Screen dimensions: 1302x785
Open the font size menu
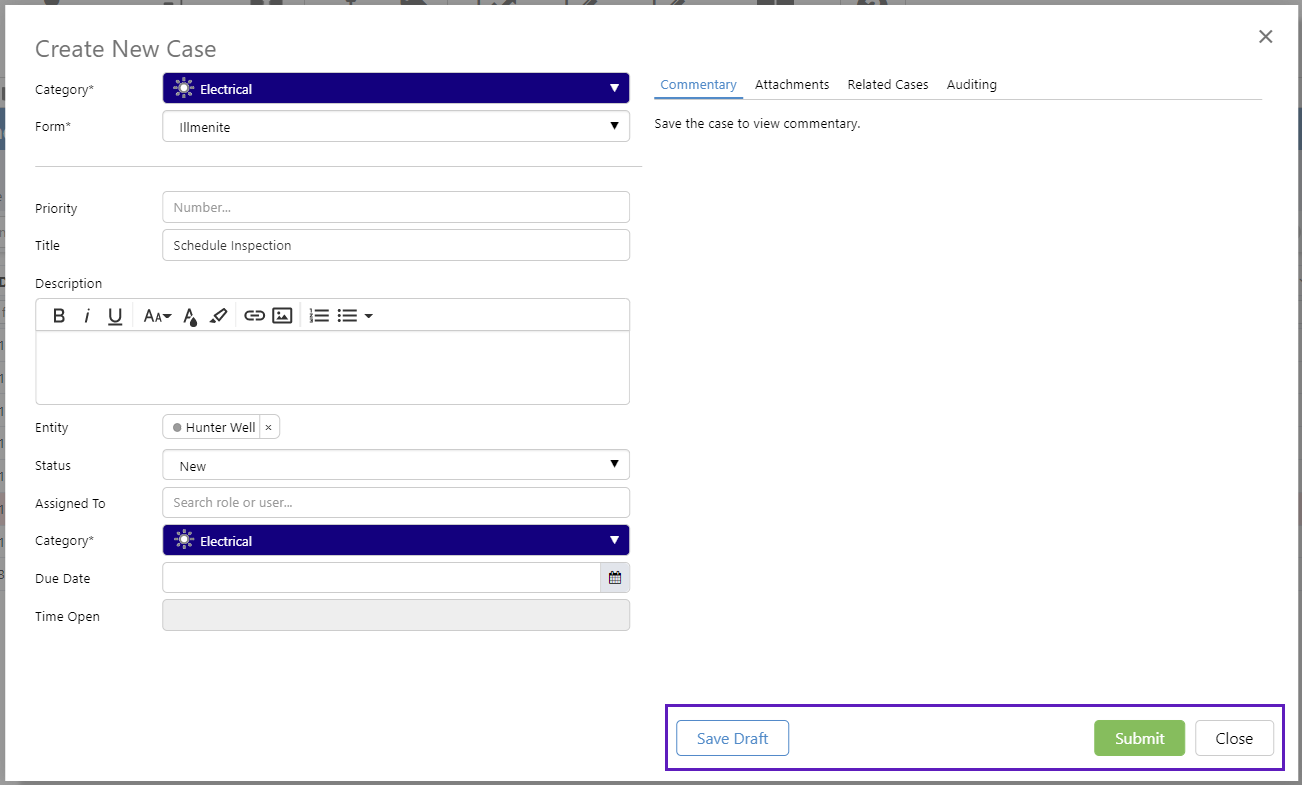coord(157,316)
